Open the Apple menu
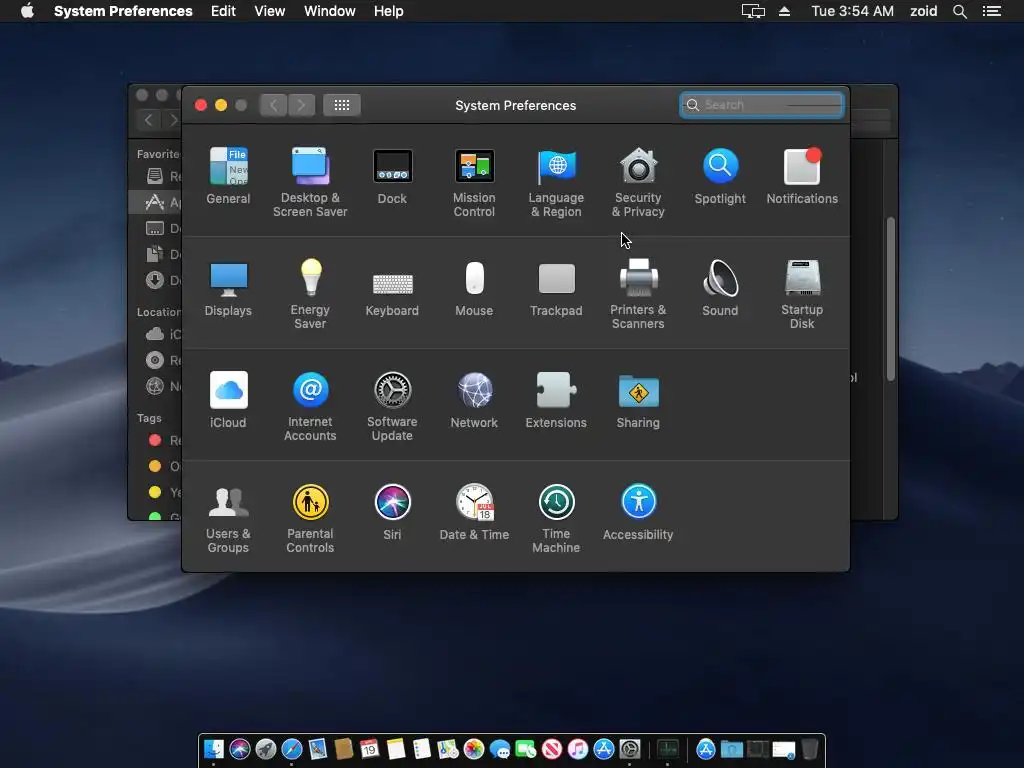Image resolution: width=1024 pixels, height=768 pixels. click(x=27, y=11)
